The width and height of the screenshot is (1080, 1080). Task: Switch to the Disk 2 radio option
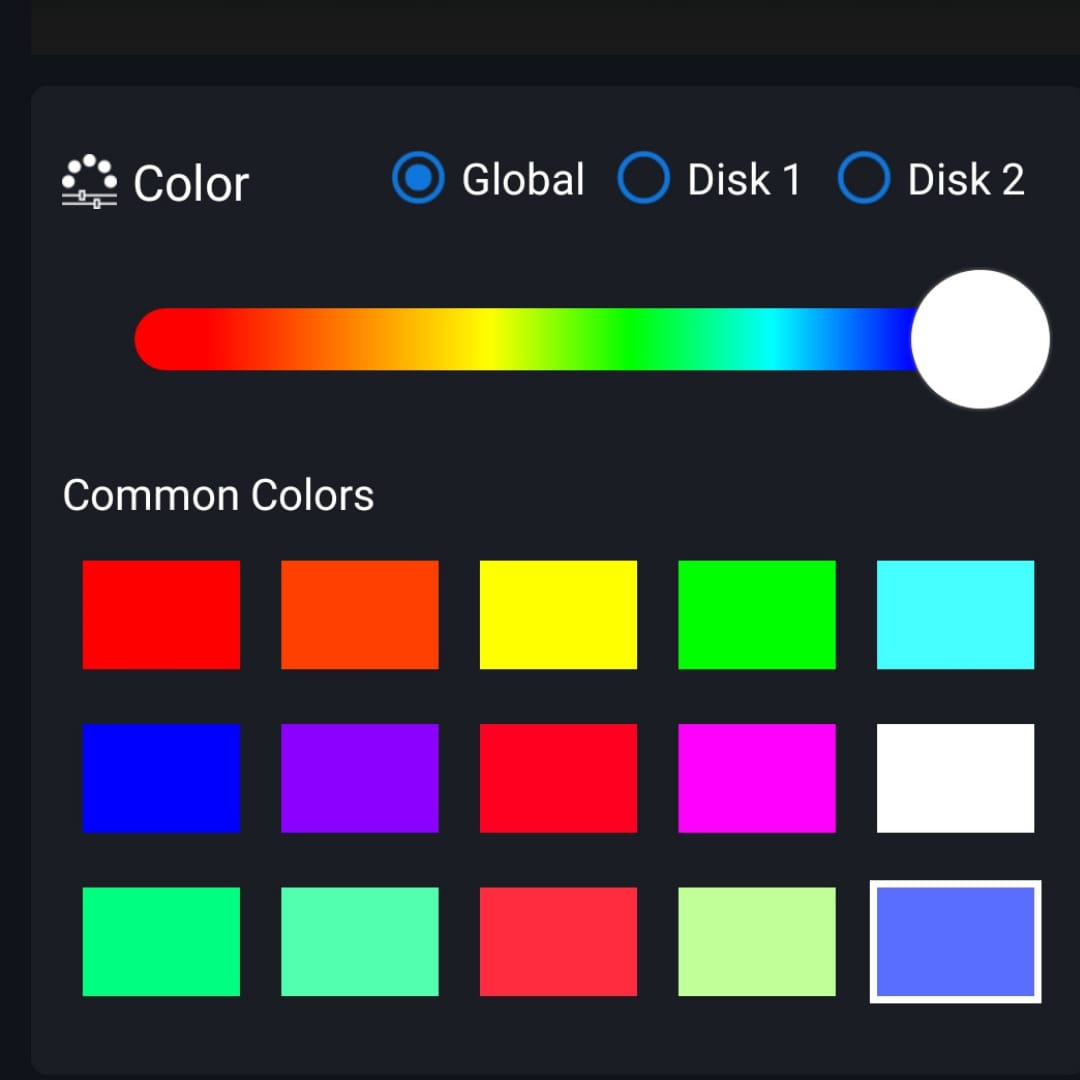[863, 179]
